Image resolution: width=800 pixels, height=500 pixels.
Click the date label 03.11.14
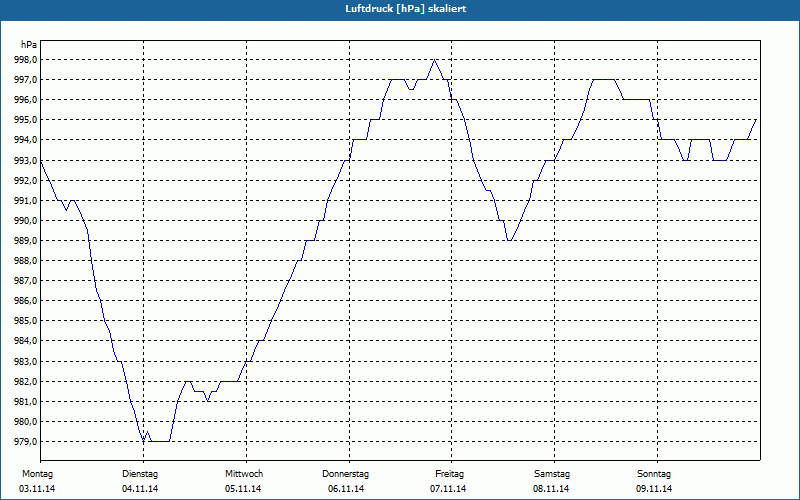37,489
